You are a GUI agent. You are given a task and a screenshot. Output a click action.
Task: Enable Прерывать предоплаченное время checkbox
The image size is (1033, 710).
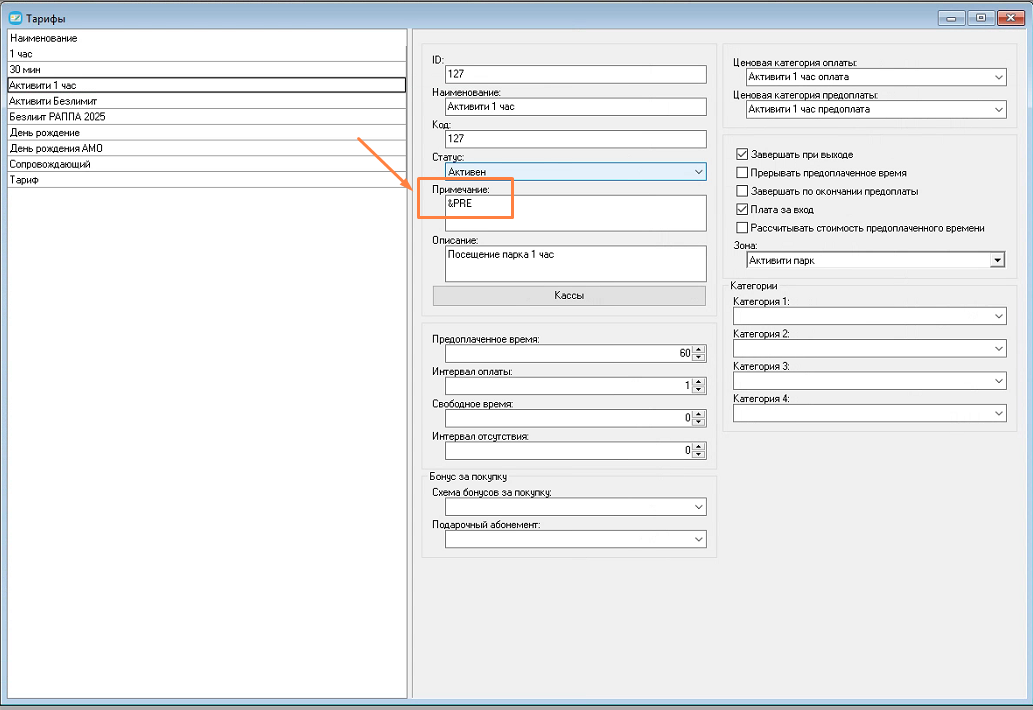(742, 173)
